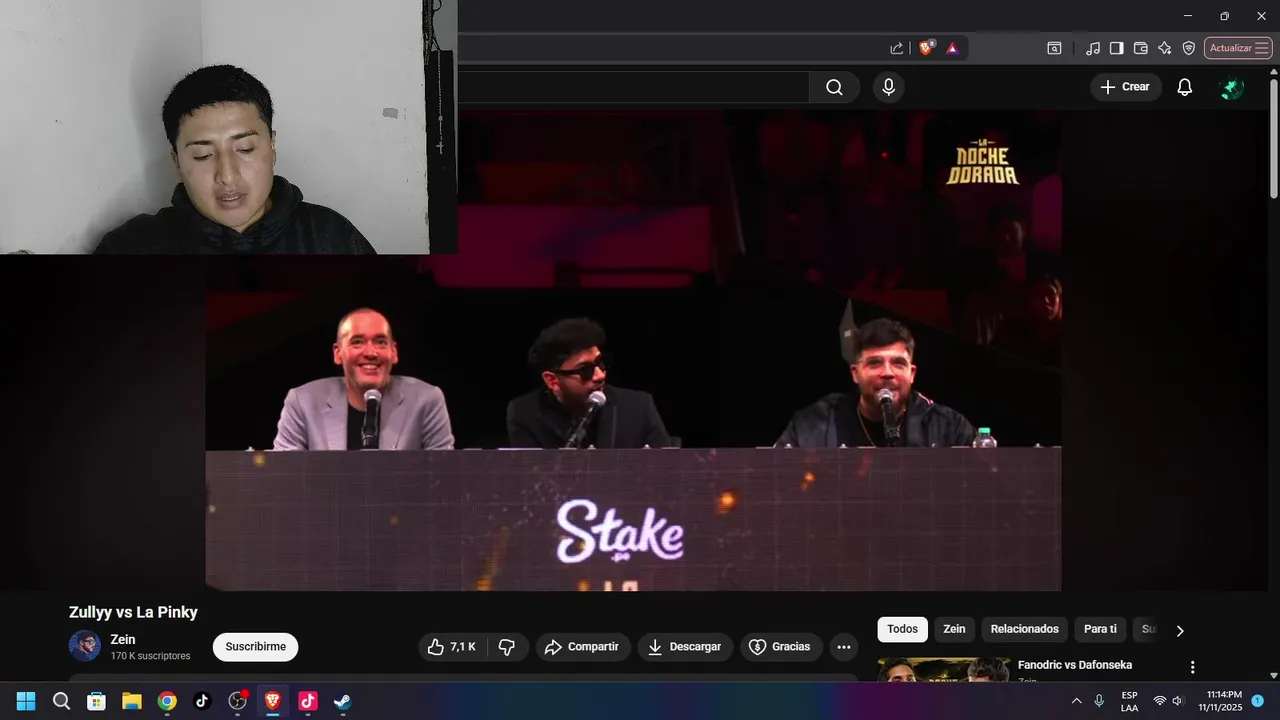Open Windows taskbar search
The image size is (1280, 720).
click(x=61, y=701)
